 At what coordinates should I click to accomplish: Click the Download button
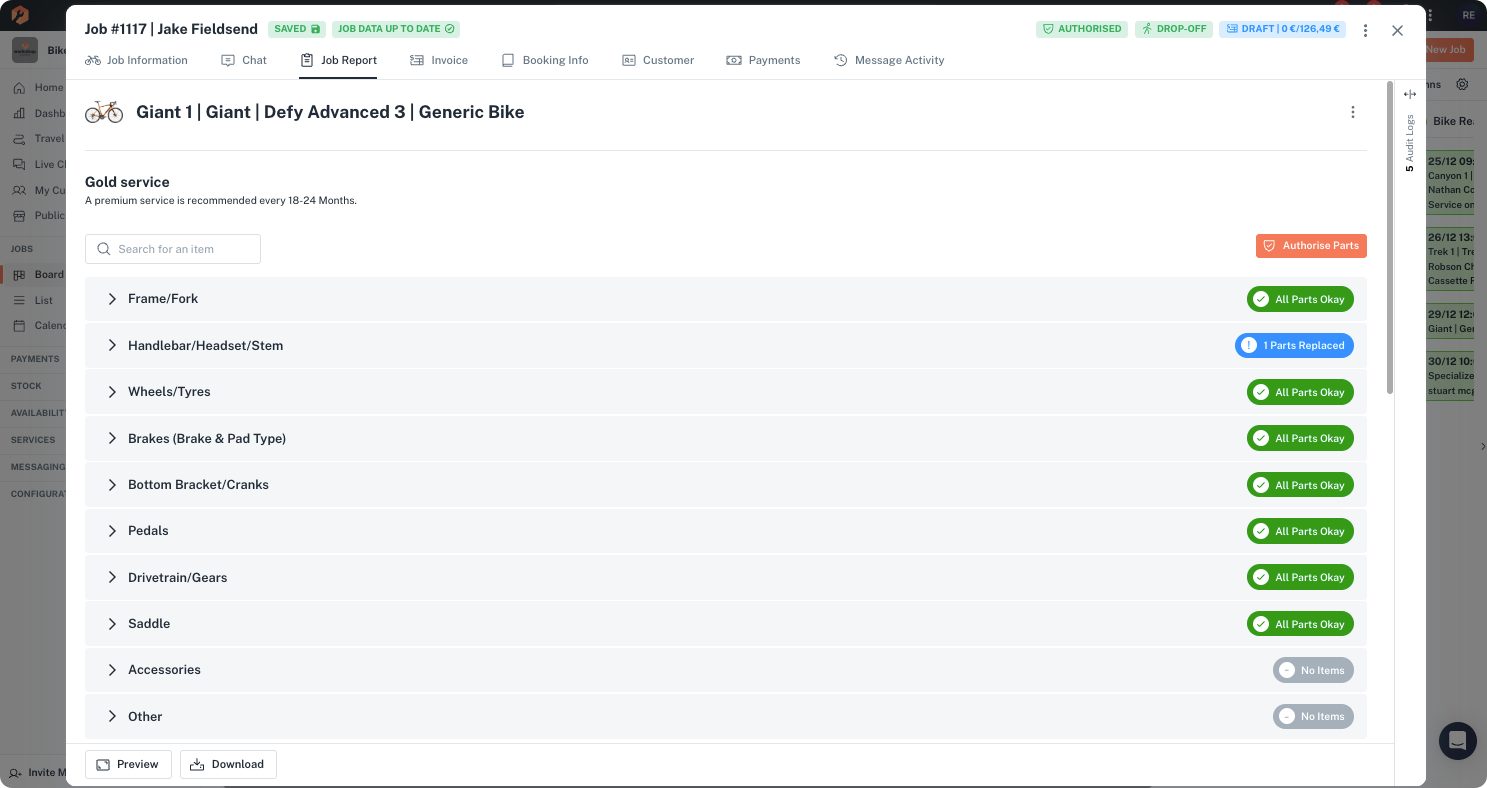point(228,764)
